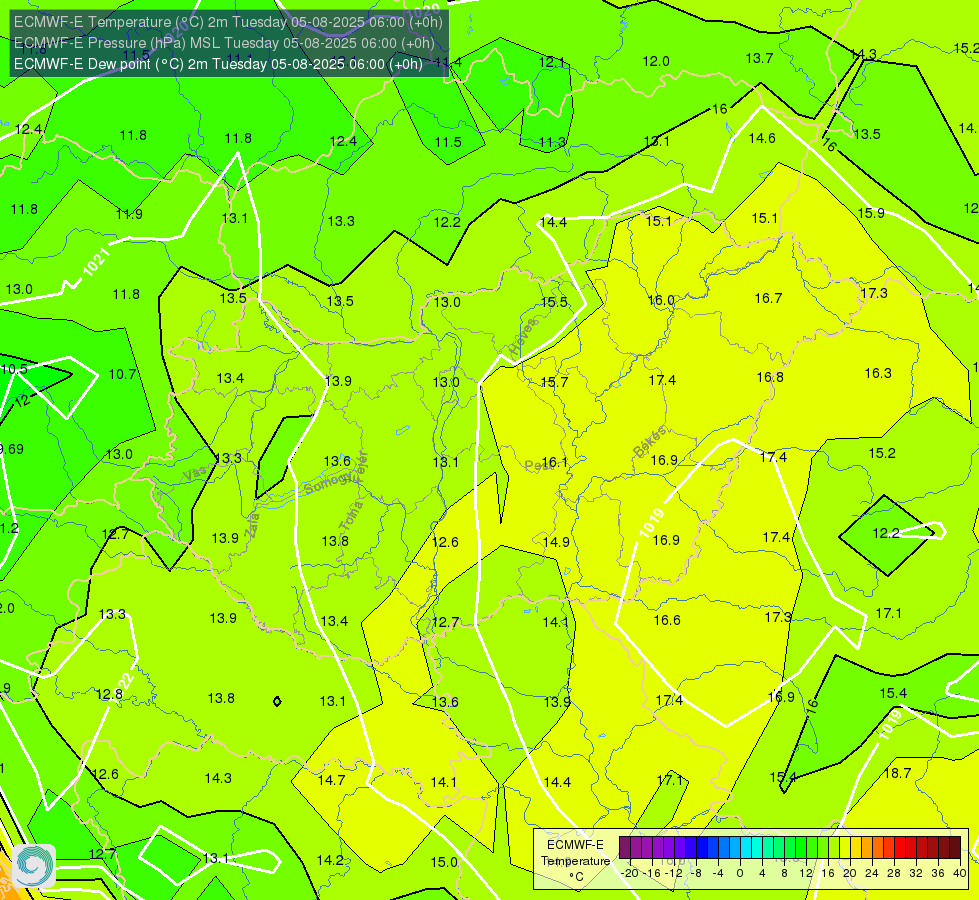Click the 10.7 temperature value
This screenshot has width=979, height=900.
click(x=122, y=374)
